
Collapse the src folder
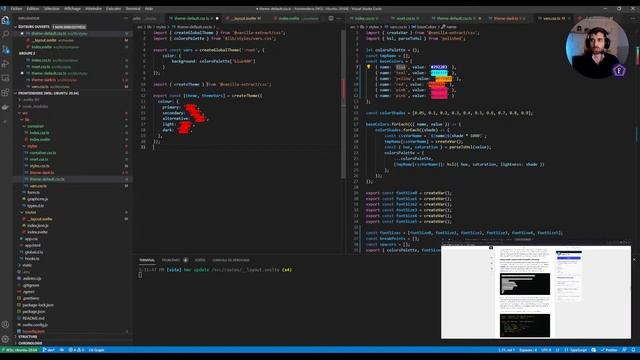click(24, 113)
